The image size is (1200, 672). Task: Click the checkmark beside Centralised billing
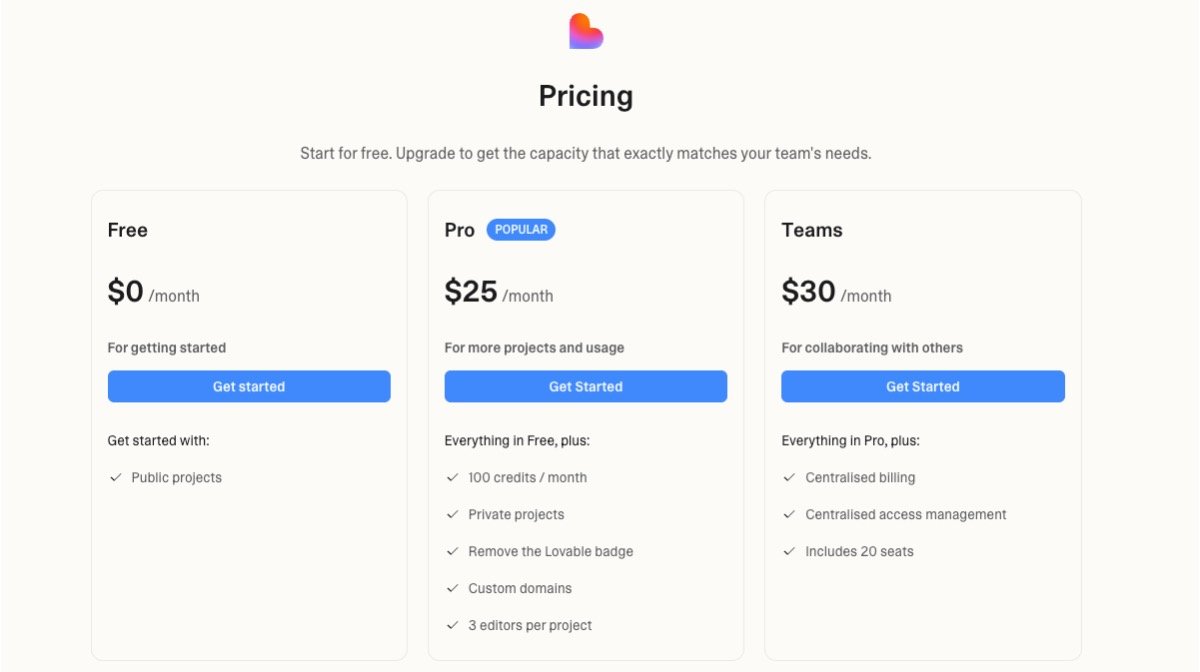[x=790, y=478]
